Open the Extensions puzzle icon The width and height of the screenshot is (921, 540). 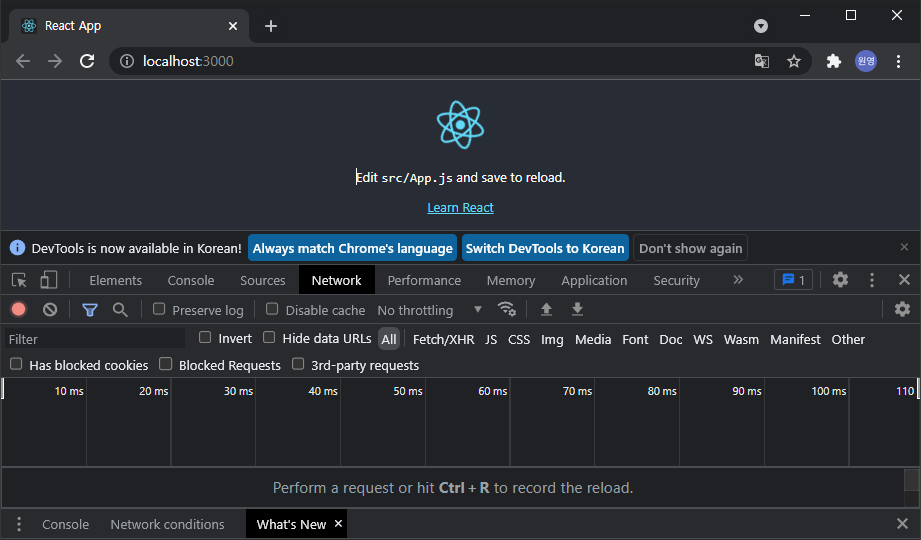[x=833, y=61]
